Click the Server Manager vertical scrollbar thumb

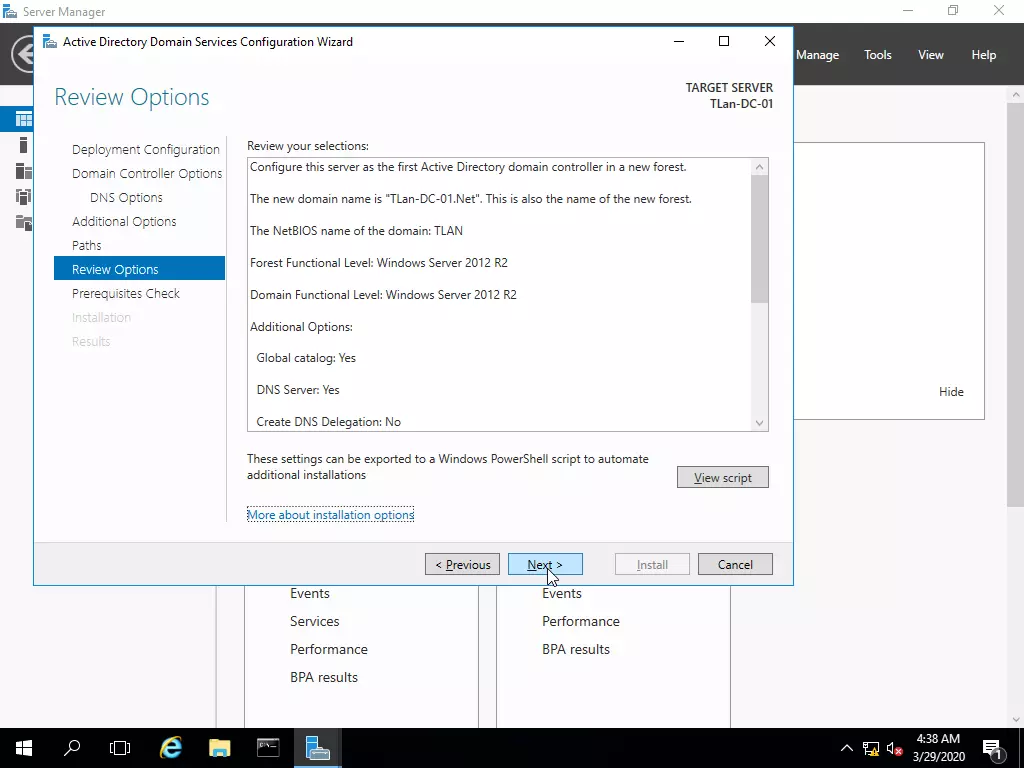pos(1016,304)
